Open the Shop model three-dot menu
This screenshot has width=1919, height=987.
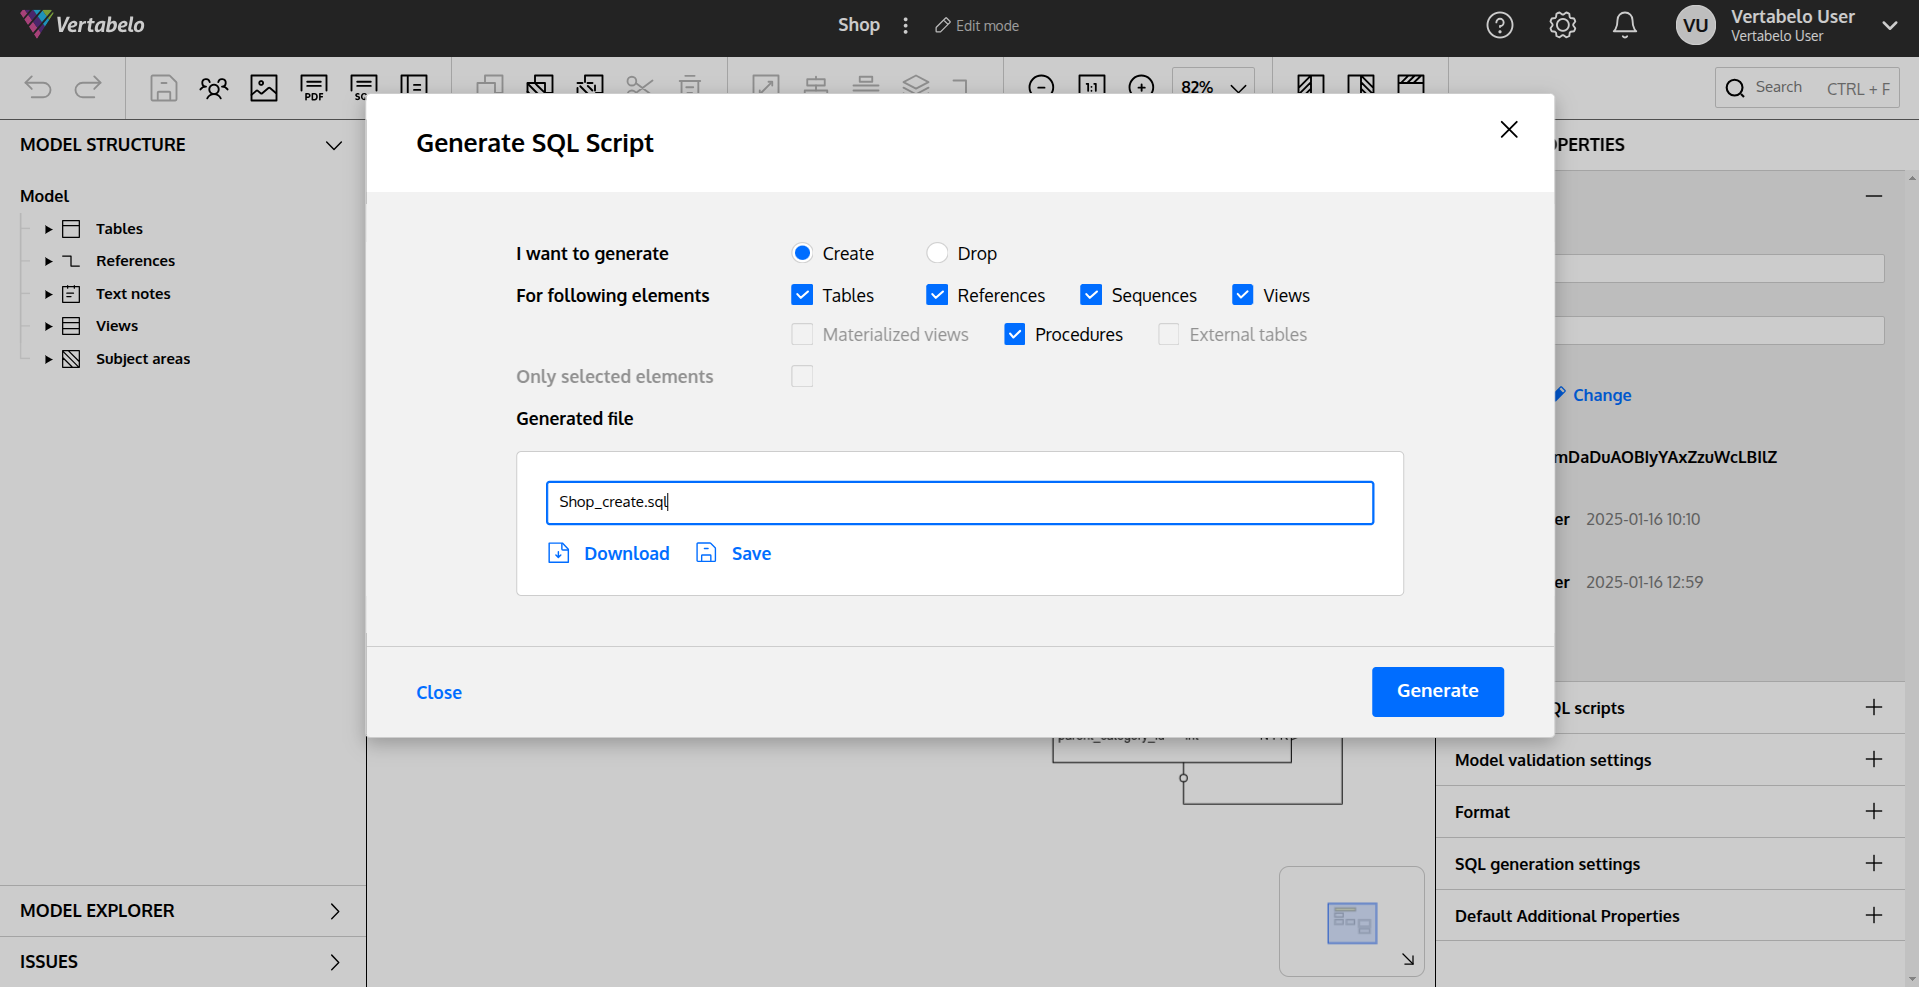point(906,26)
